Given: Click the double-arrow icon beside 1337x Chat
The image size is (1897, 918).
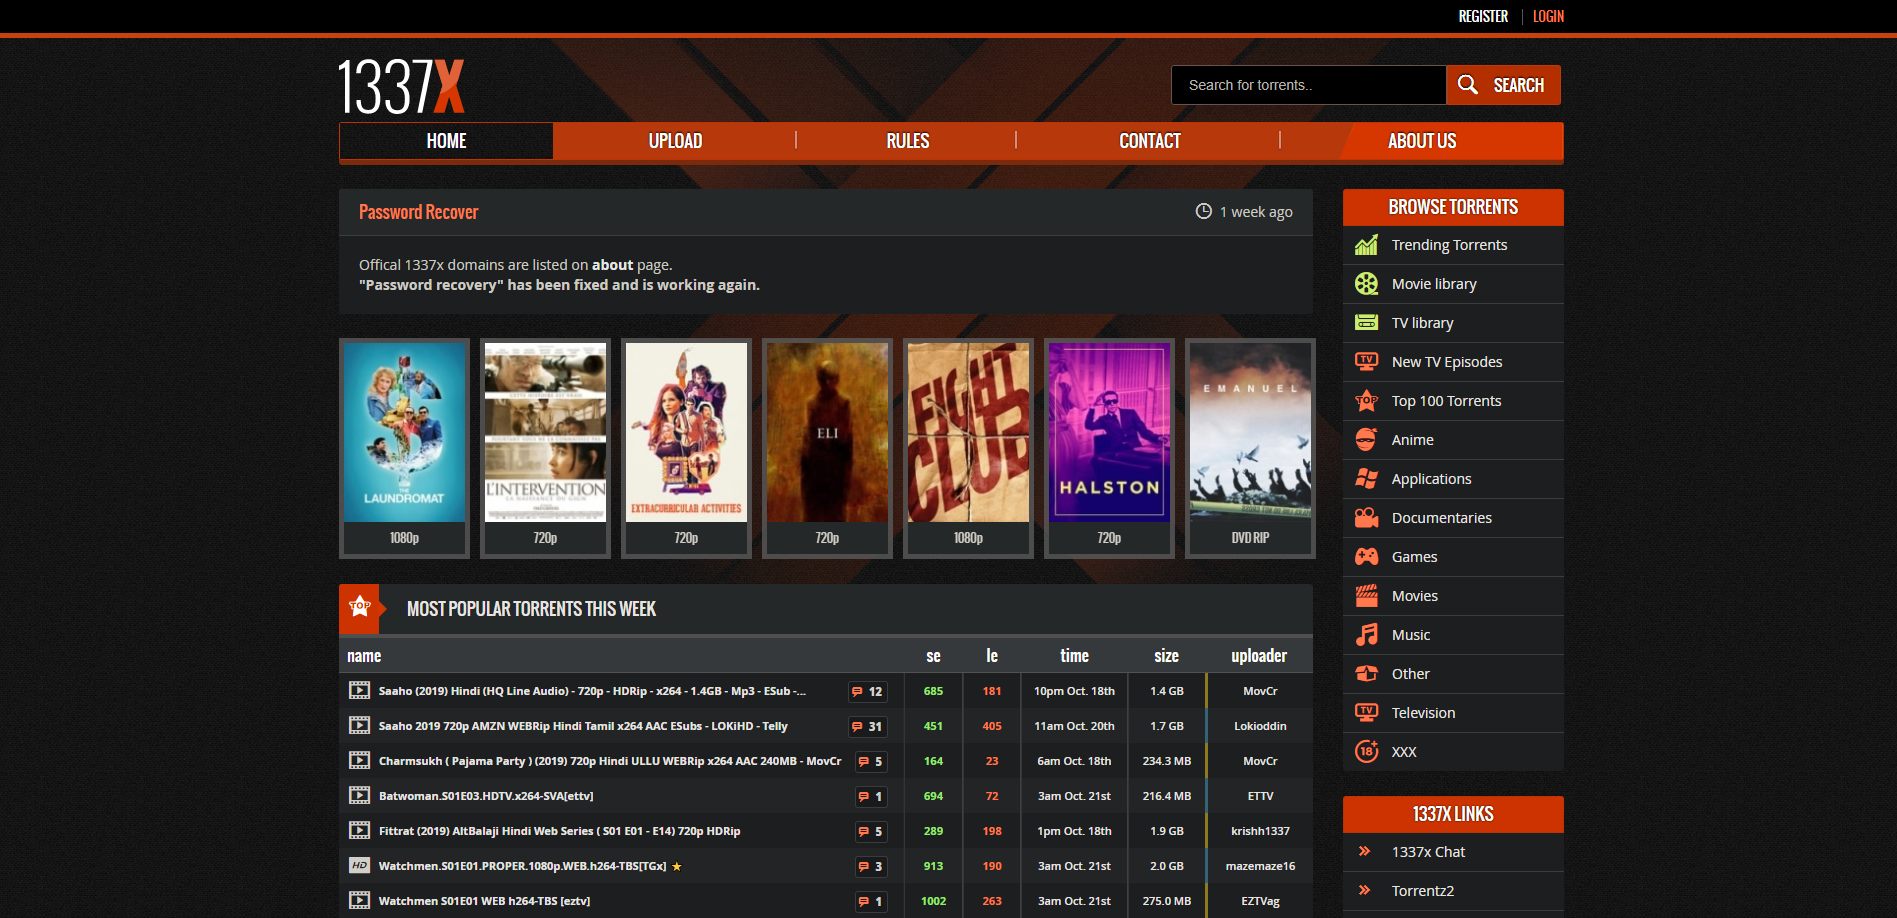Looking at the screenshot, I should [x=1364, y=851].
